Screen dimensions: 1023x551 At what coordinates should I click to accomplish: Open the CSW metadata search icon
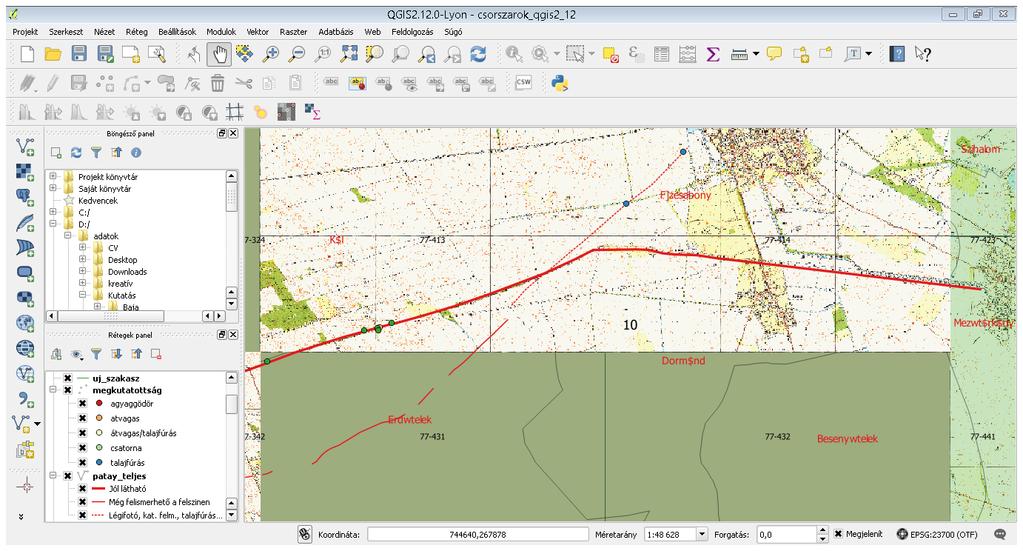pos(523,82)
